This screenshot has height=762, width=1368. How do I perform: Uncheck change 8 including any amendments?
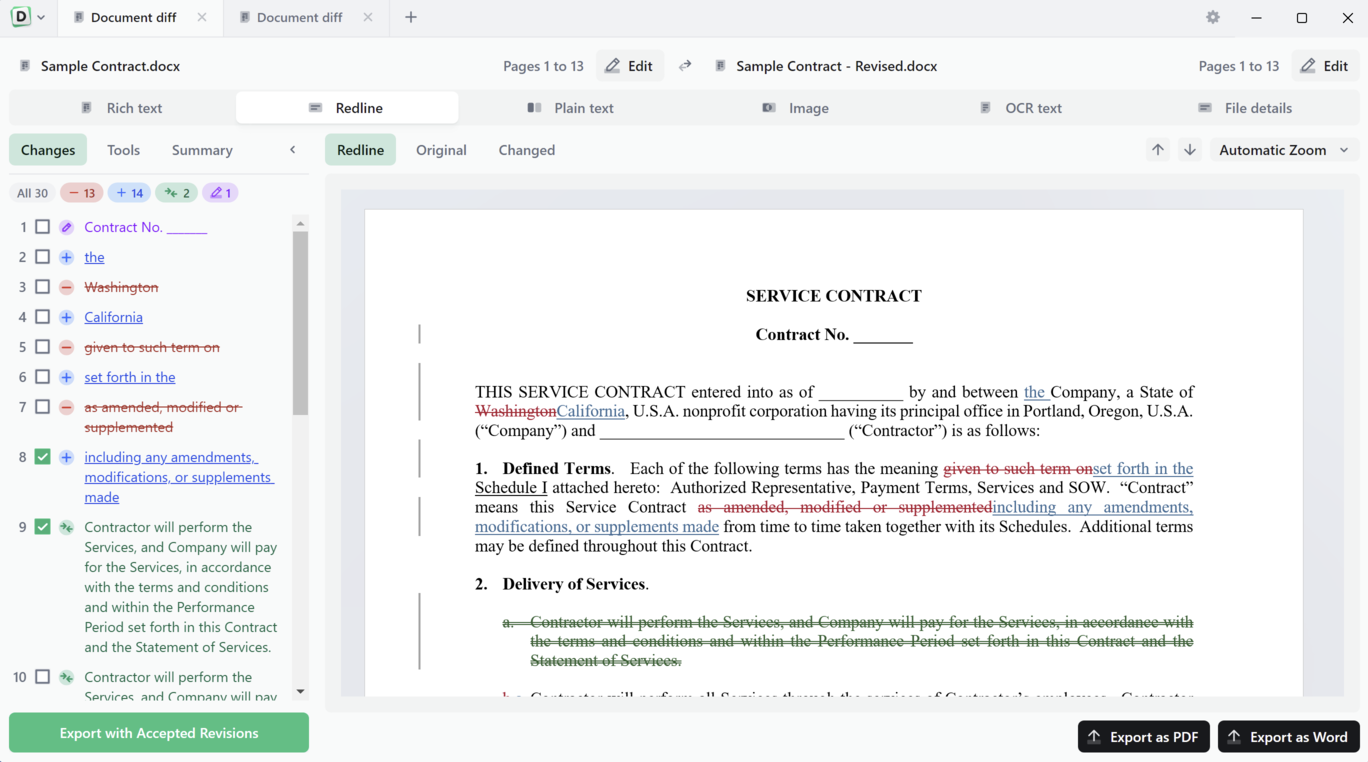(x=42, y=457)
